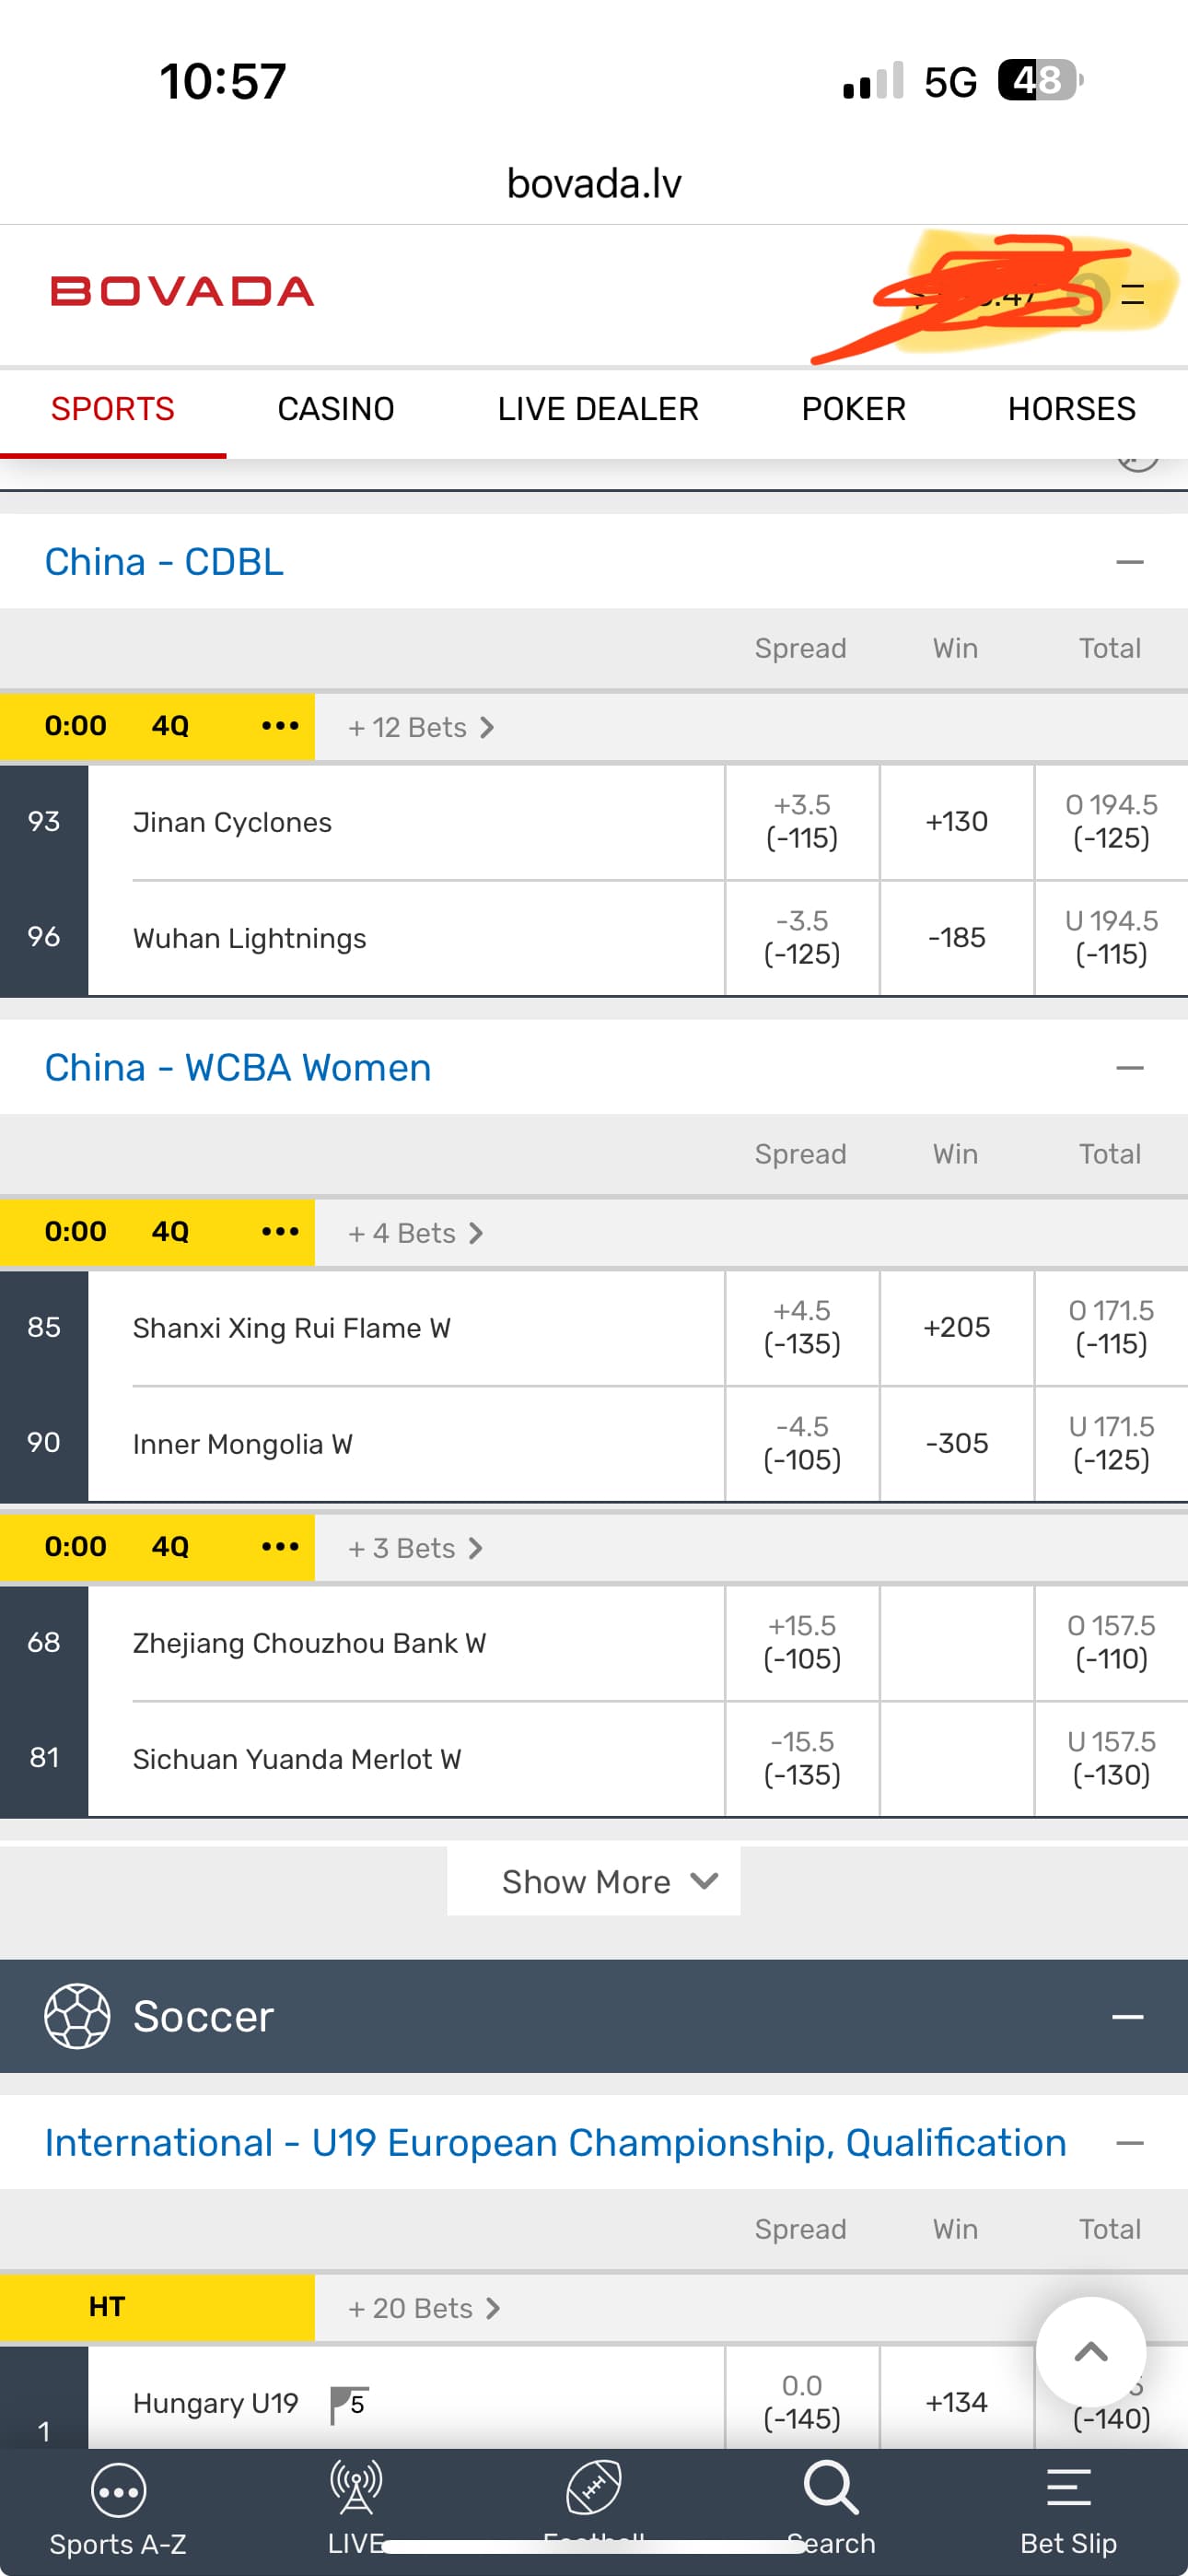Open more options dots for Jinan Cyclones game

(x=280, y=726)
